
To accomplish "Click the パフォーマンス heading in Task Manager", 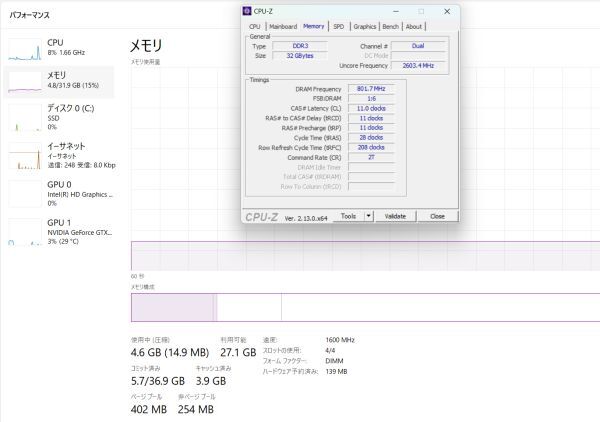I will [29, 15].
